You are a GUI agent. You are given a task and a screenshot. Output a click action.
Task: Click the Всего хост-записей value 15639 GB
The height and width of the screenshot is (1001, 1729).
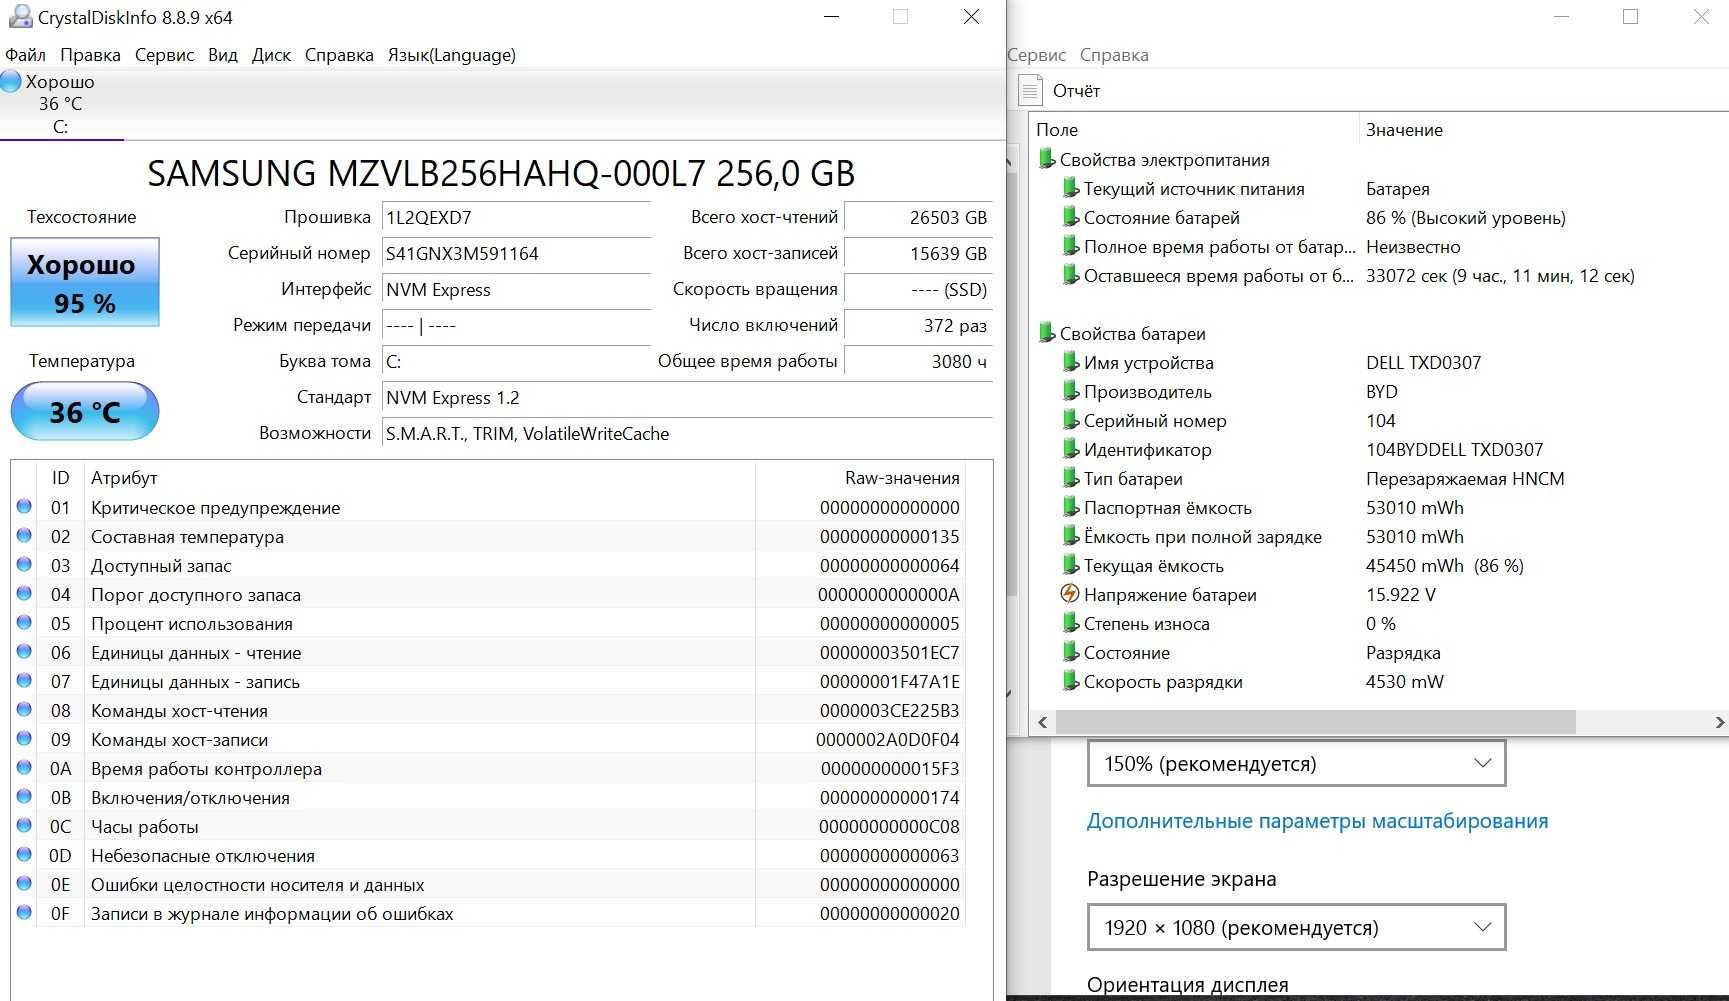coord(919,253)
